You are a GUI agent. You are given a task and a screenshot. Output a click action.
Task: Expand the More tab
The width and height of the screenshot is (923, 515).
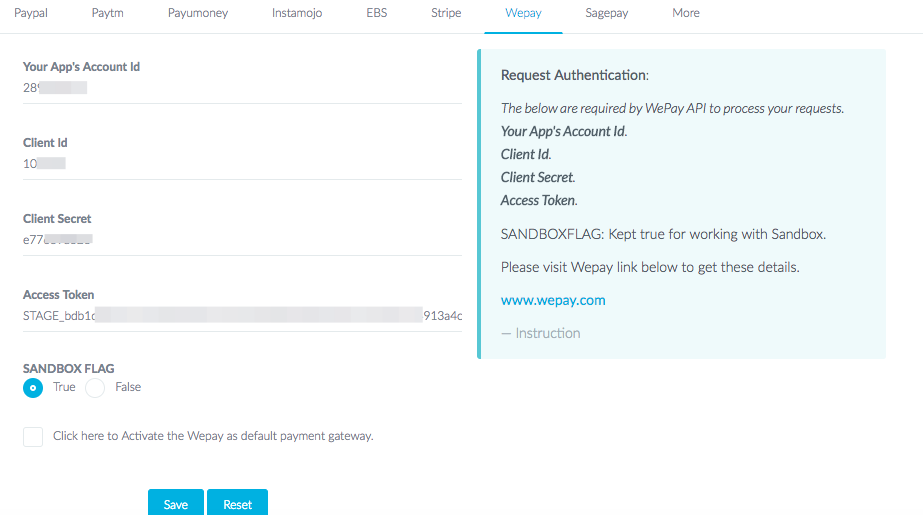point(686,13)
